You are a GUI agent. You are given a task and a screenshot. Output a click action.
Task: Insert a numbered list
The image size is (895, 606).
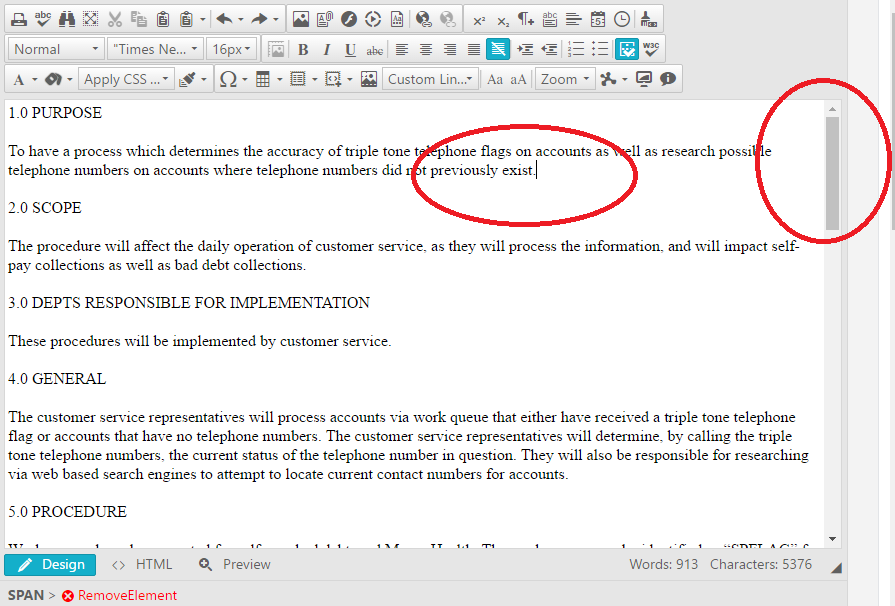tap(576, 49)
